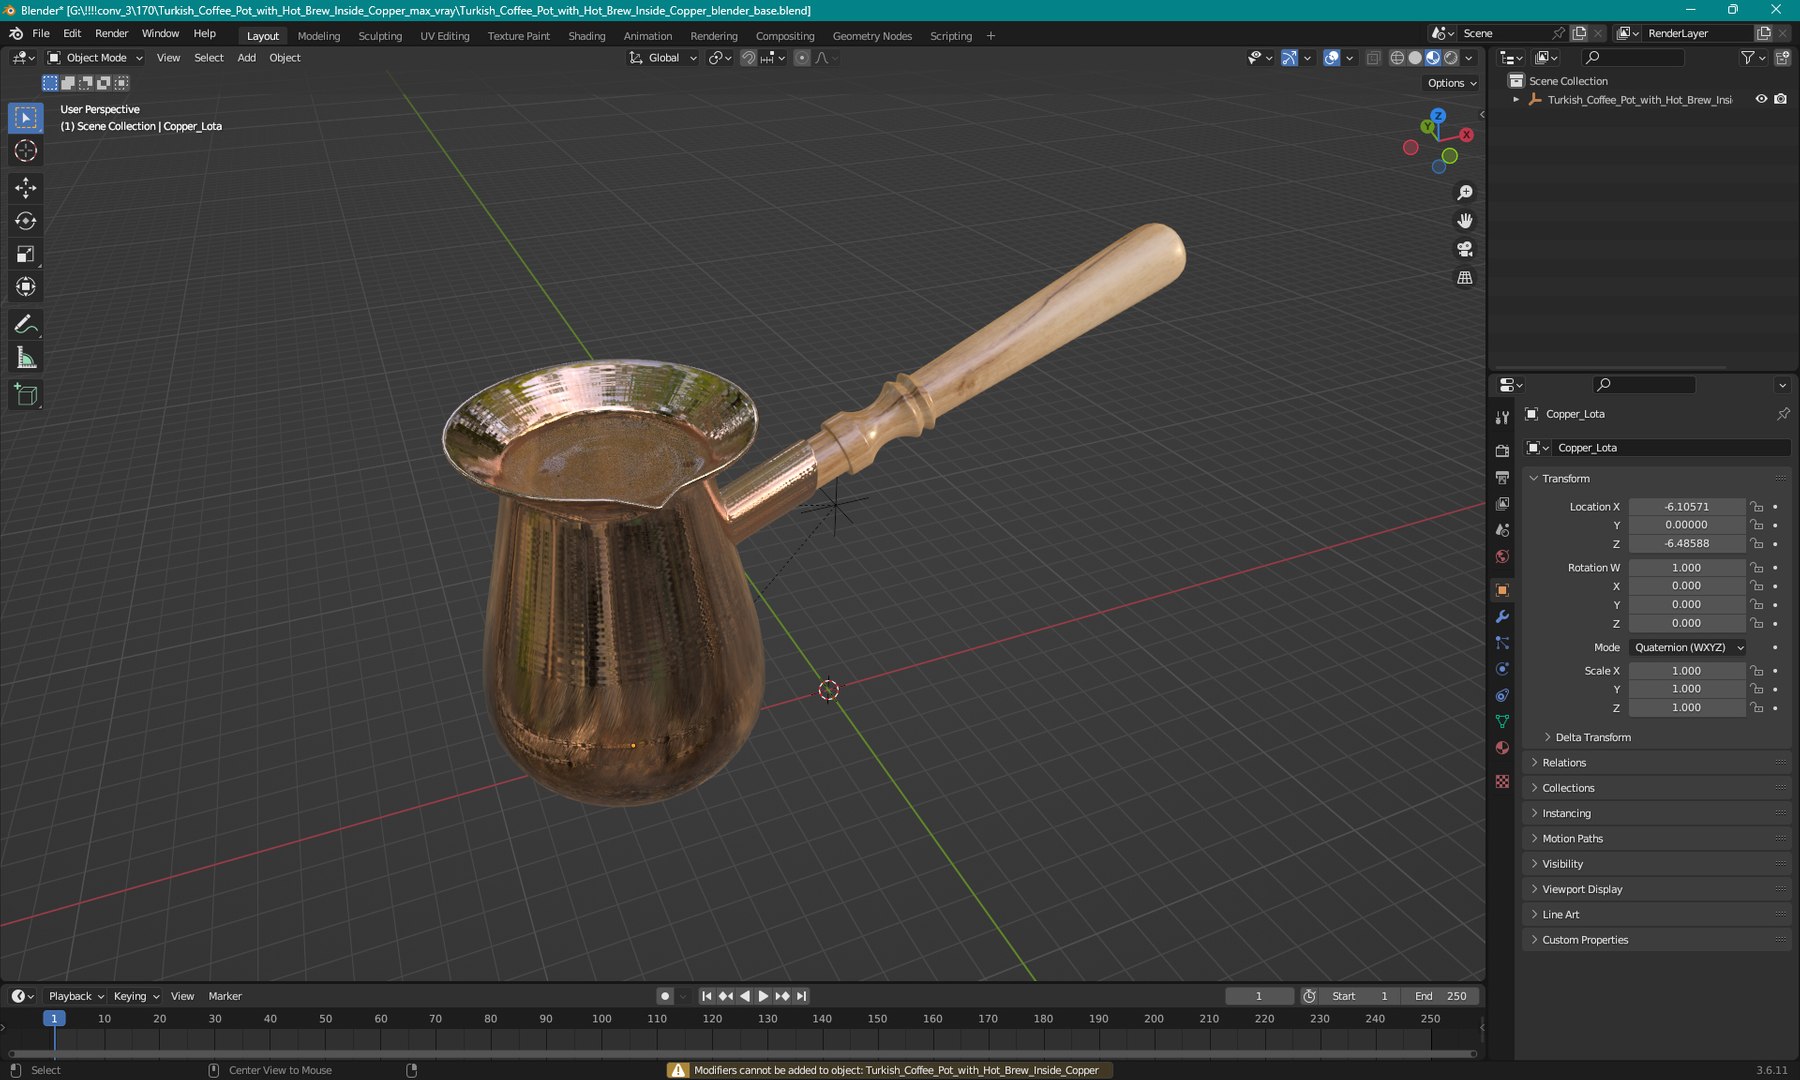This screenshot has height=1080, width=1800.
Task: Switch orthographic/perspective grid icon
Action: point(1465,277)
